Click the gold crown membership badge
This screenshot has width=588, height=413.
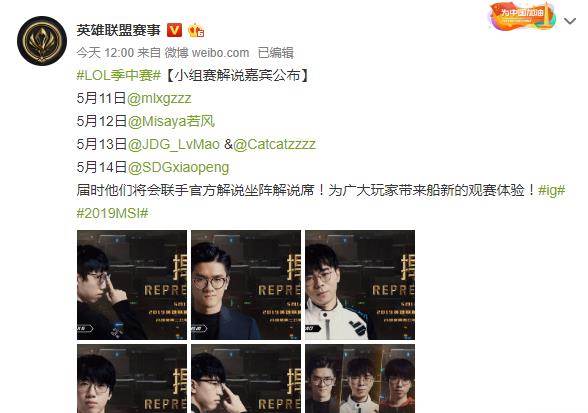point(196,30)
